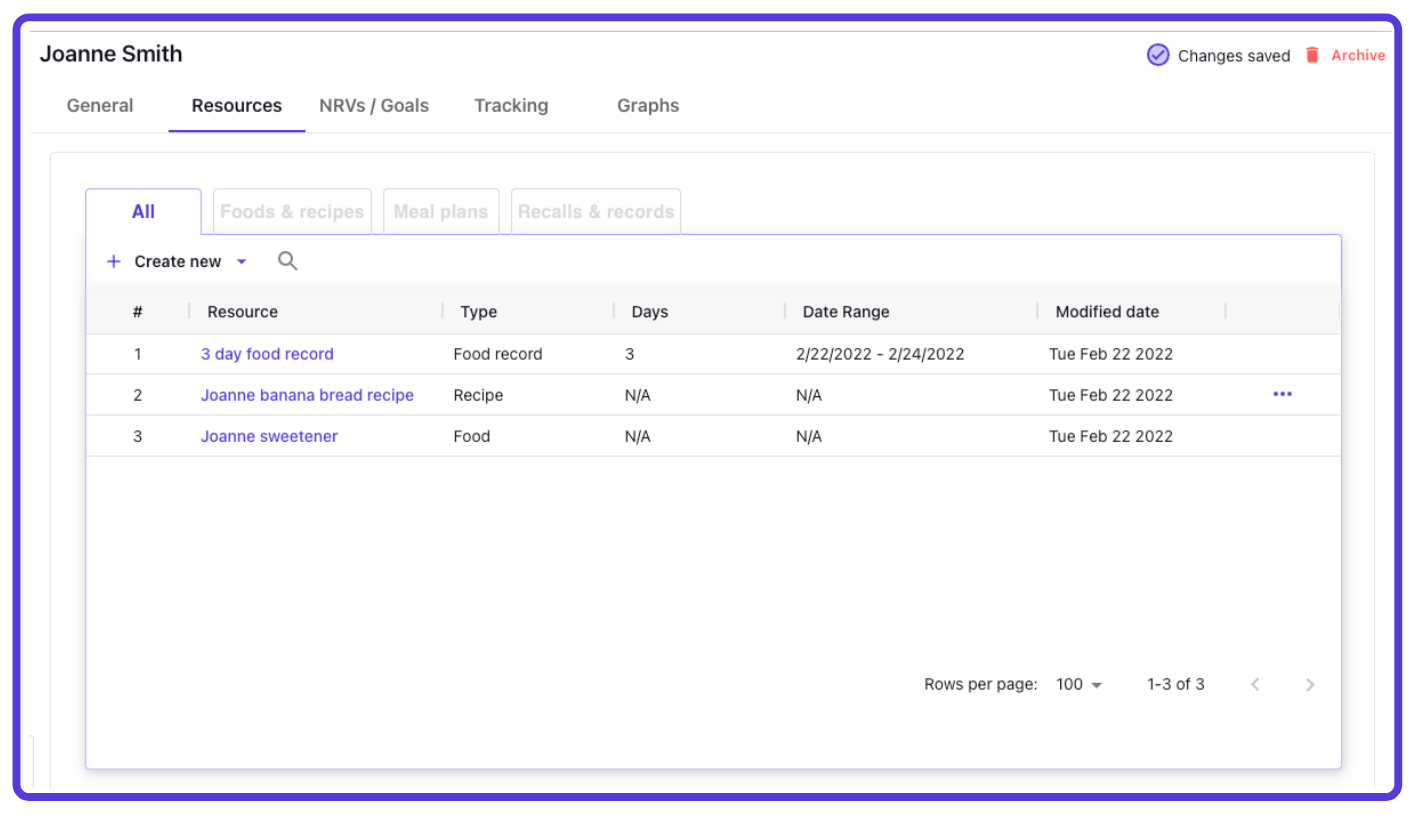Click the Recipe type cell
Viewport: 1410px width, 815px height.
(478, 395)
